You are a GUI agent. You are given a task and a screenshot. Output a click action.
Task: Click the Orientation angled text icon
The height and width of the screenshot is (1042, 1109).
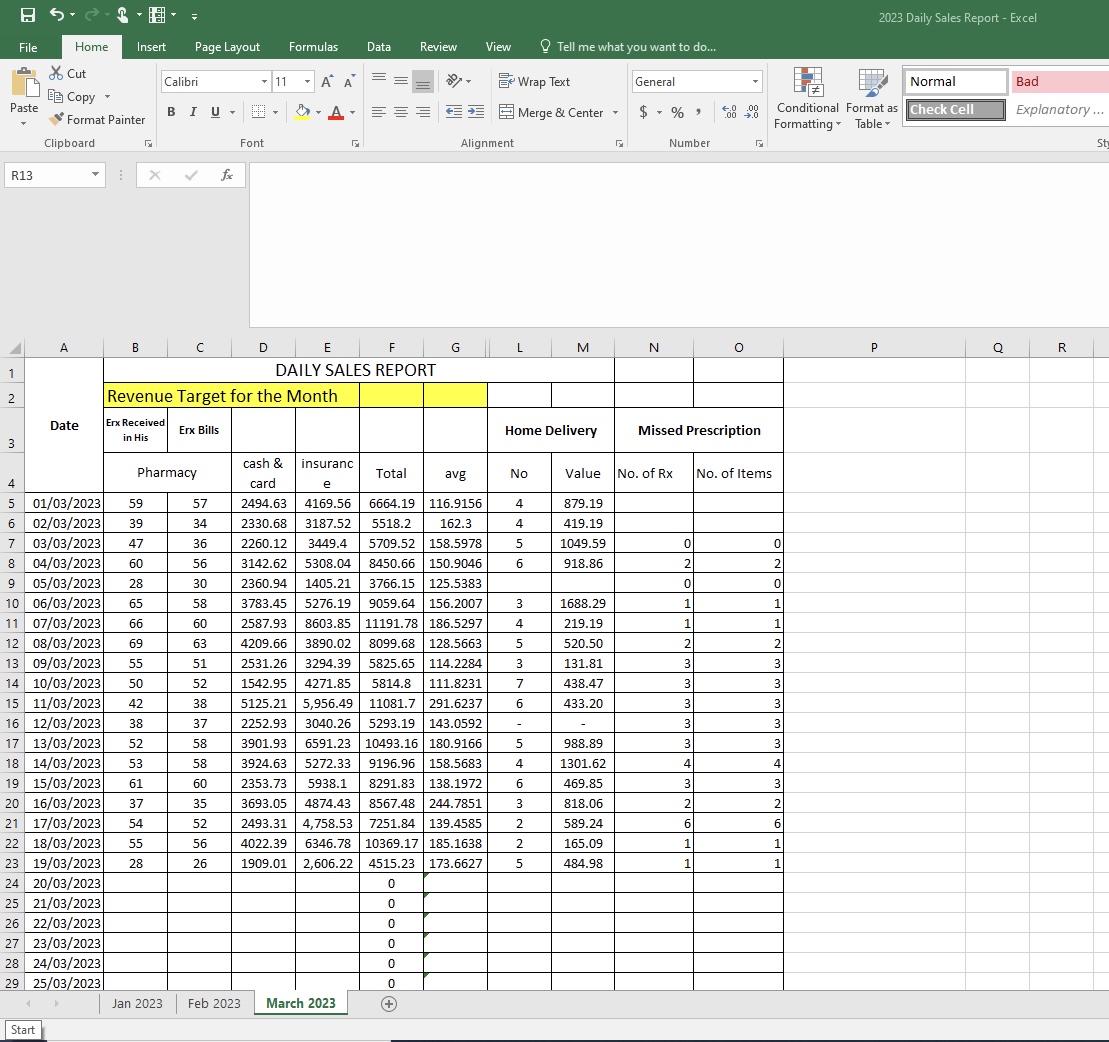pyautogui.click(x=454, y=81)
